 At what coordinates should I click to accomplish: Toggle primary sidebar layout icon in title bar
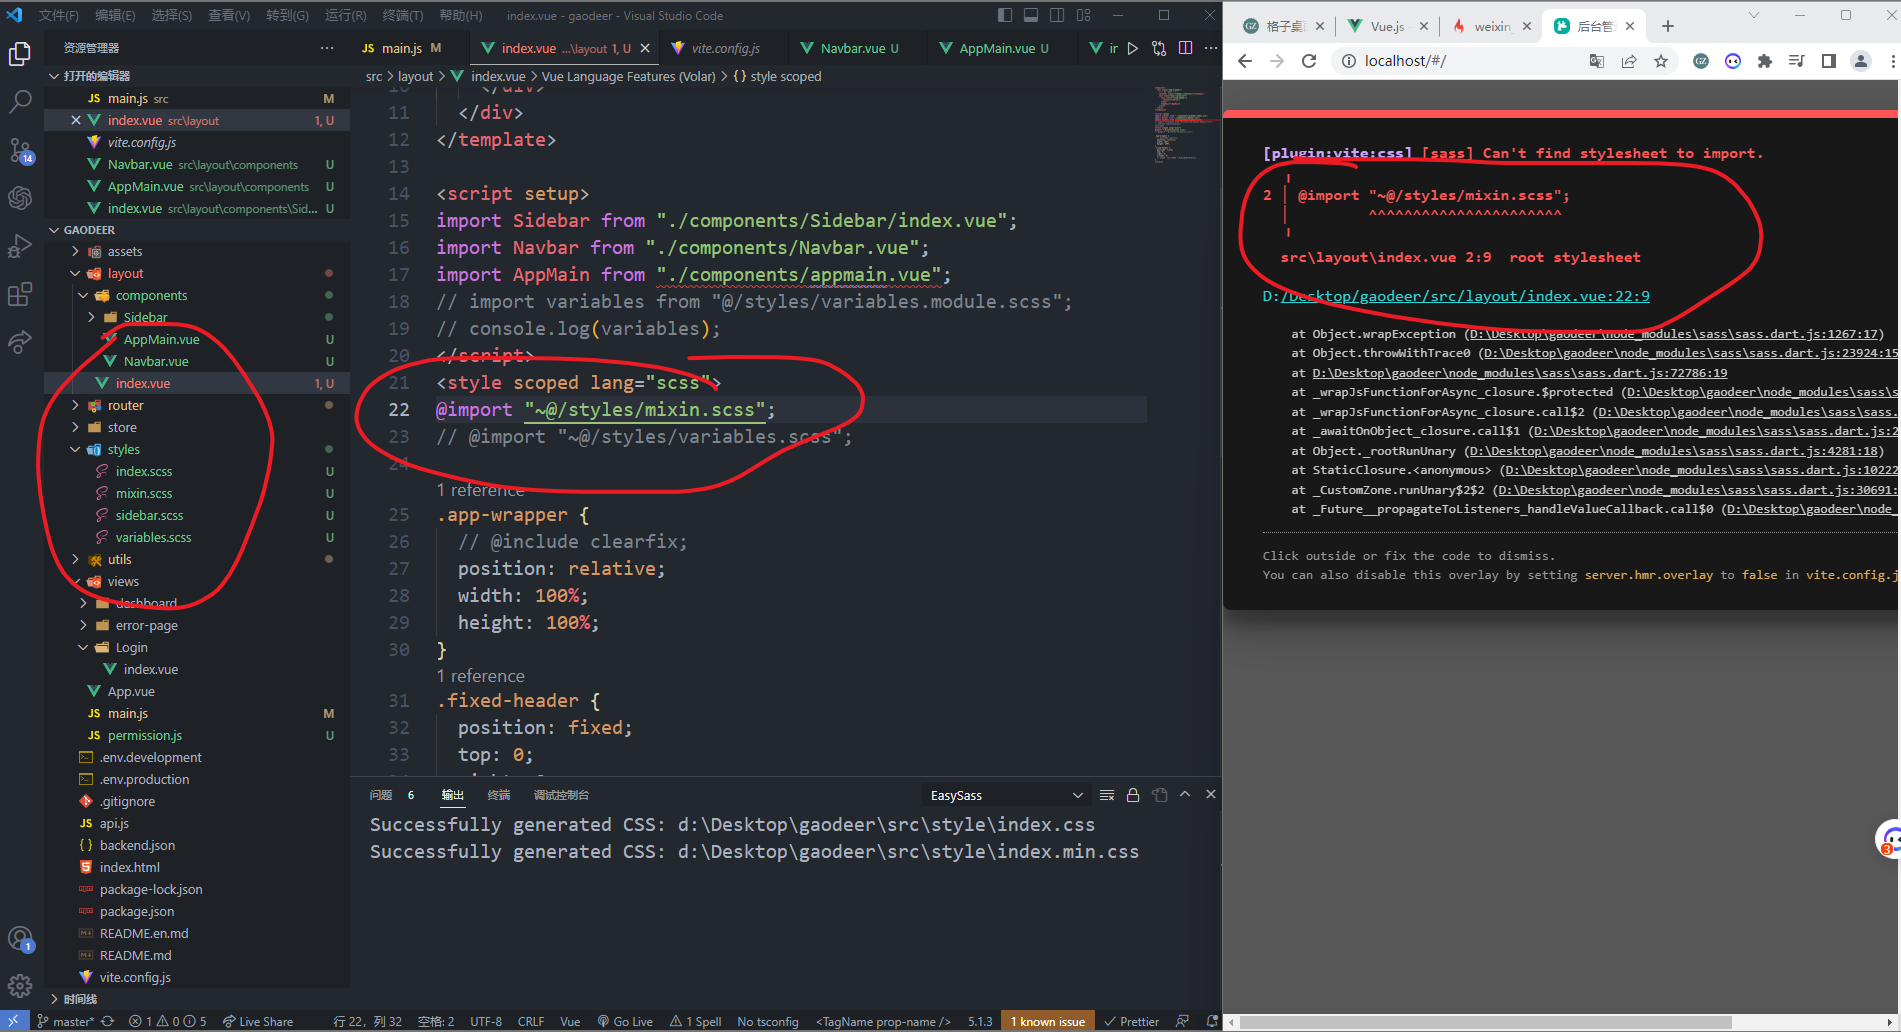1004,15
